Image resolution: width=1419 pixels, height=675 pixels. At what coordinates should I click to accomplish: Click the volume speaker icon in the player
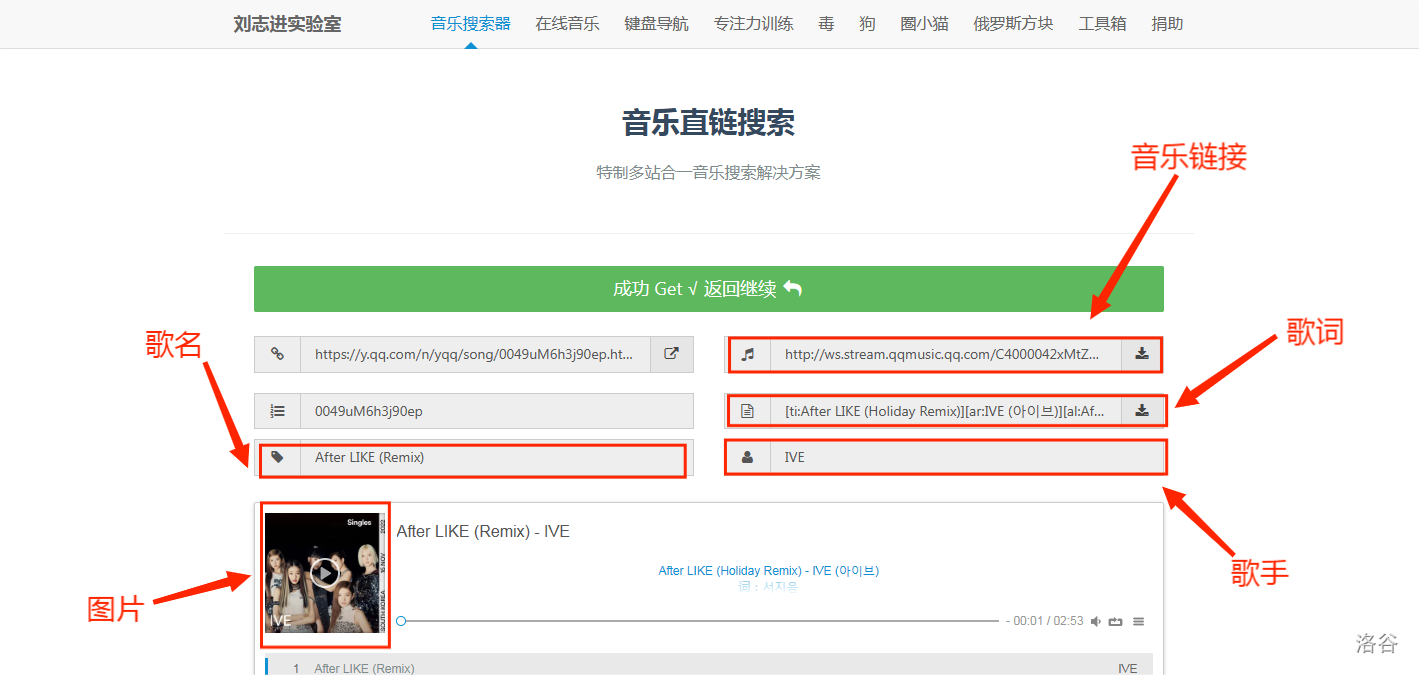(x=1096, y=622)
